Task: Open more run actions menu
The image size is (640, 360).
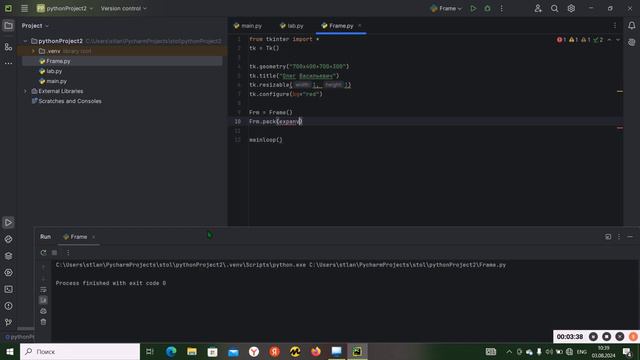Action: [502, 8]
